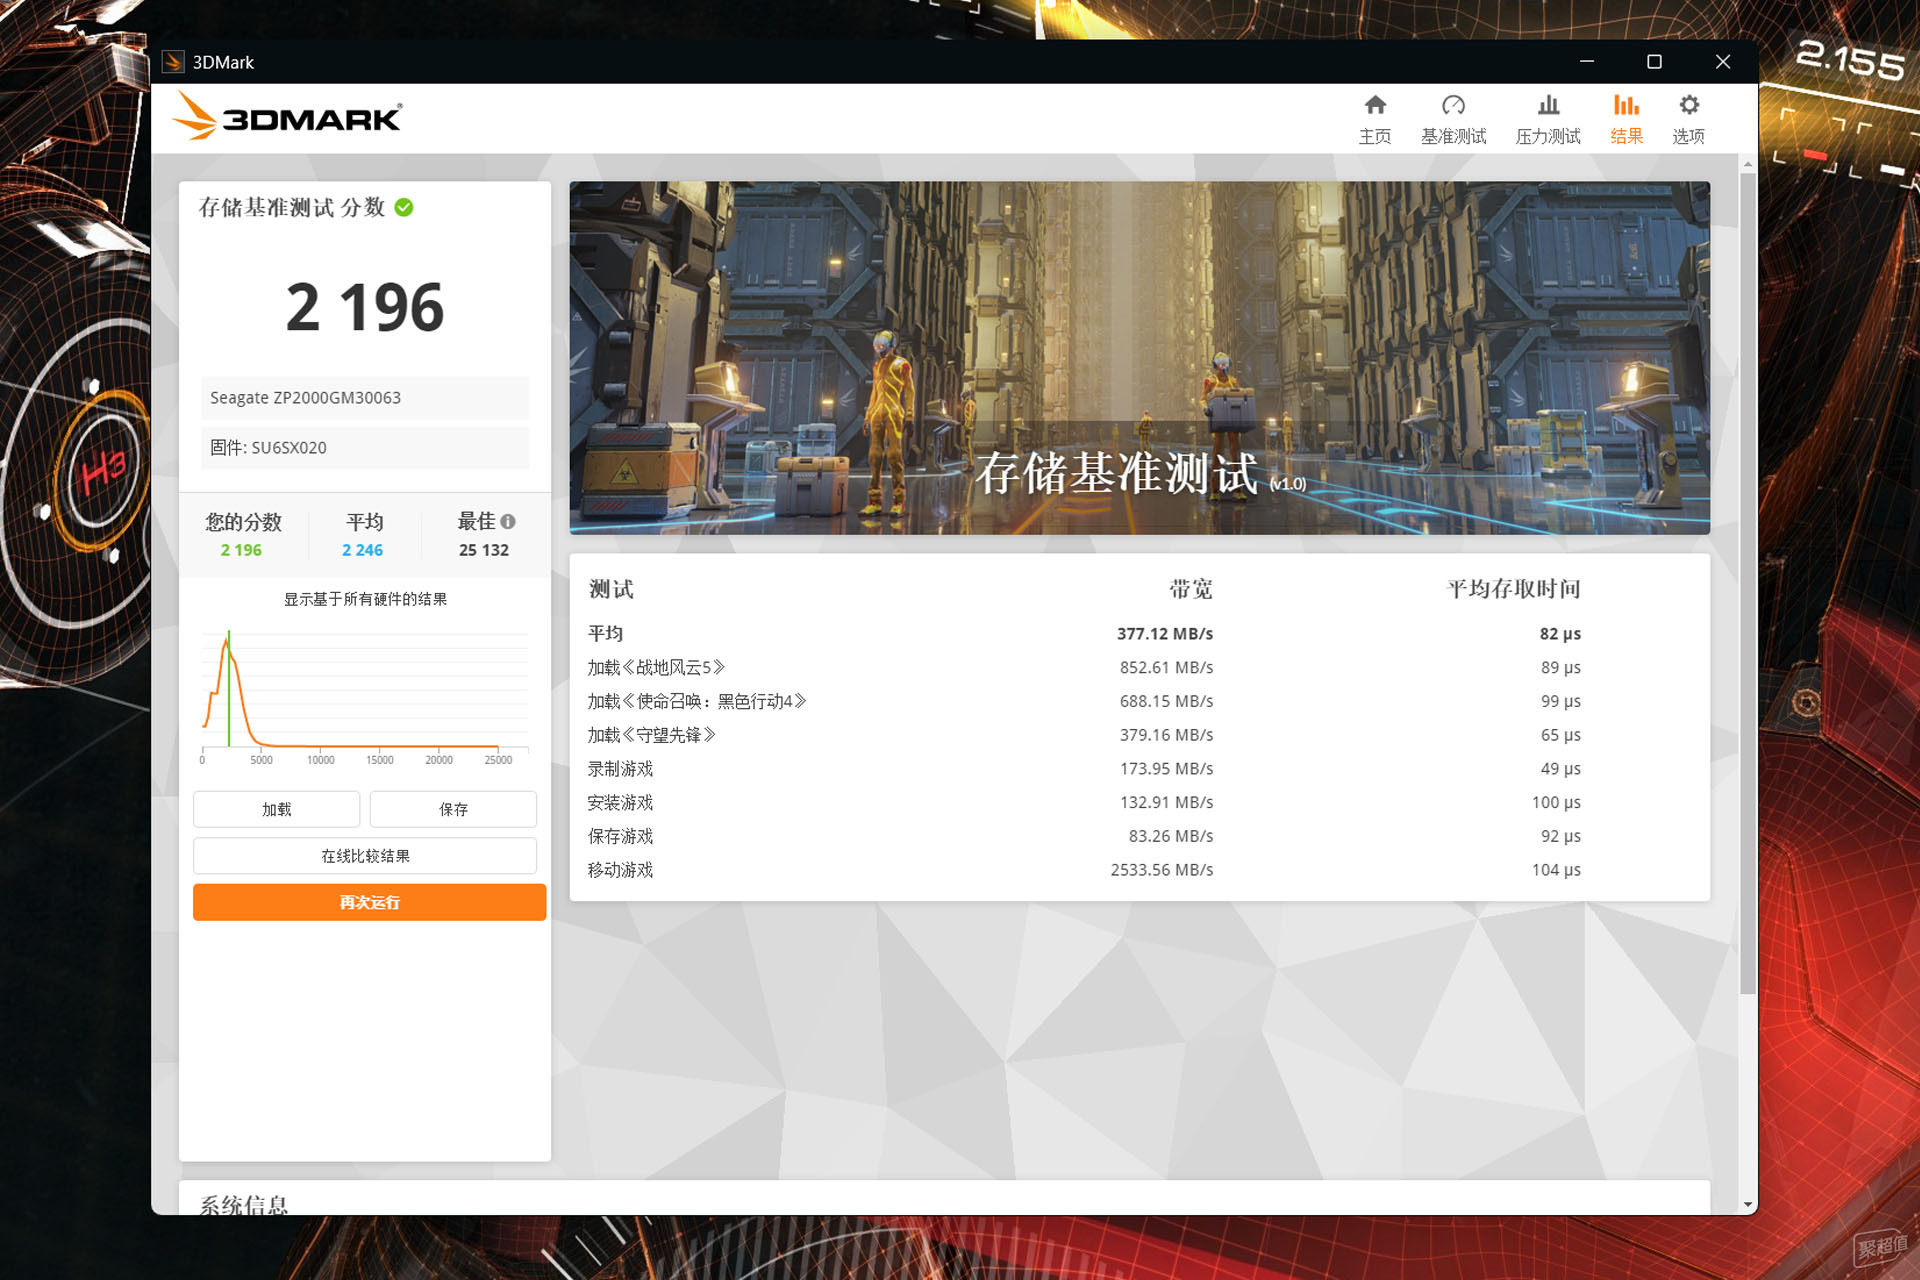Click the 加载《使命召唤：黑色行动4》 row

pyautogui.click(x=1084, y=701)
